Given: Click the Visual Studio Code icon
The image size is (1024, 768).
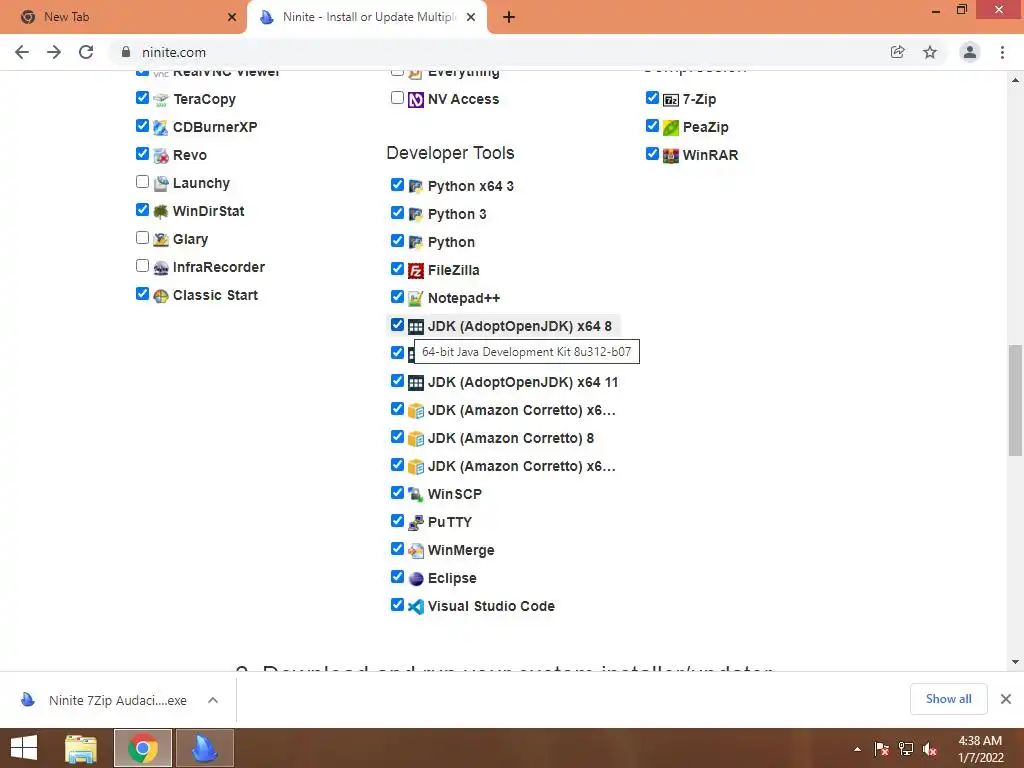Looking at the screenshot, I should click(416, 607).
